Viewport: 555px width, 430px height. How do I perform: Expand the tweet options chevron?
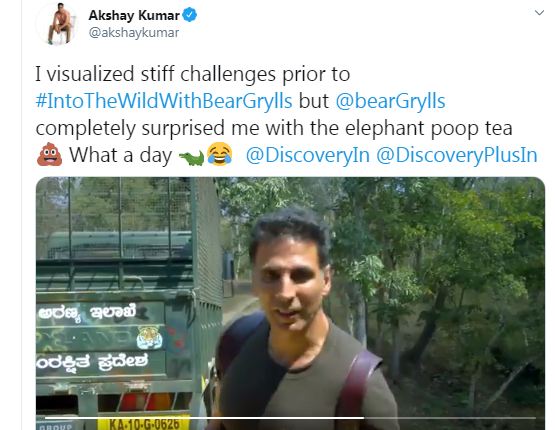(x=539, y=13)
